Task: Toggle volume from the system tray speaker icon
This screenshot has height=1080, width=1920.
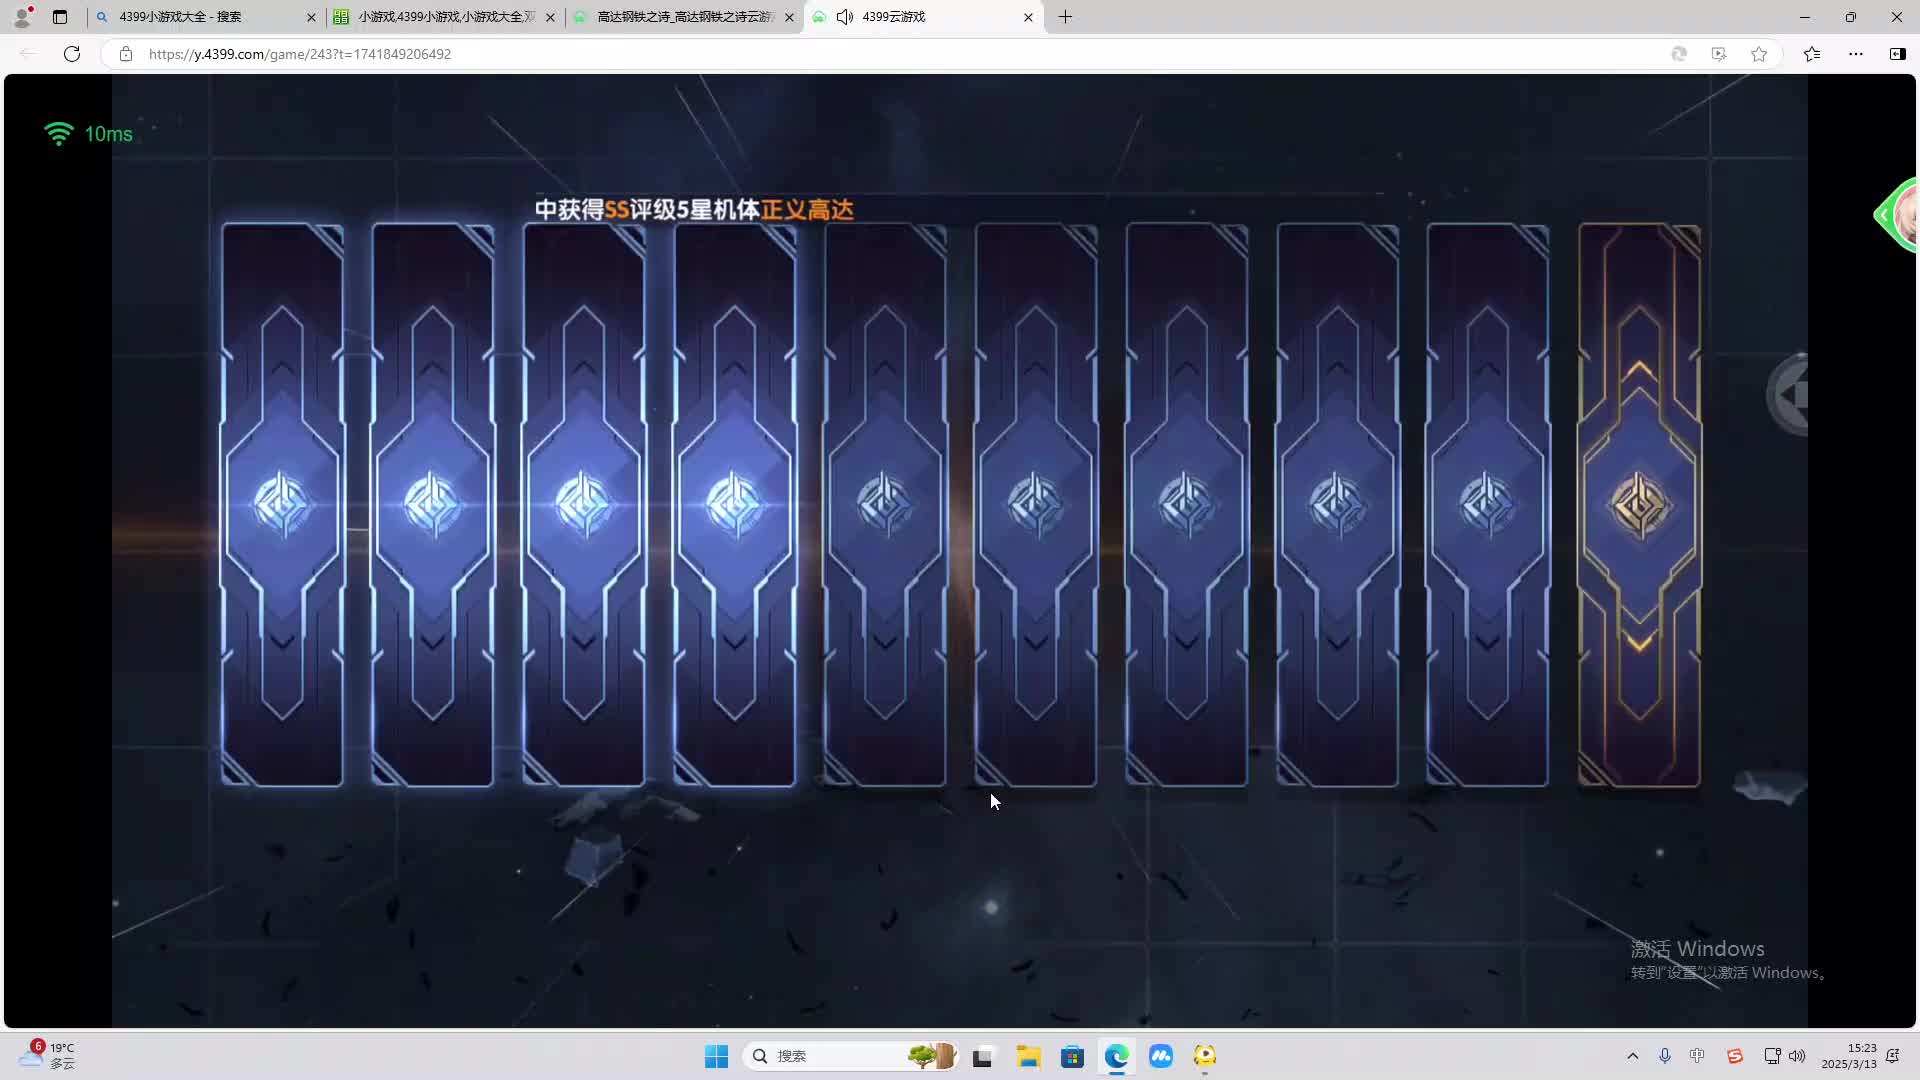Action: coord(1798,1056)
